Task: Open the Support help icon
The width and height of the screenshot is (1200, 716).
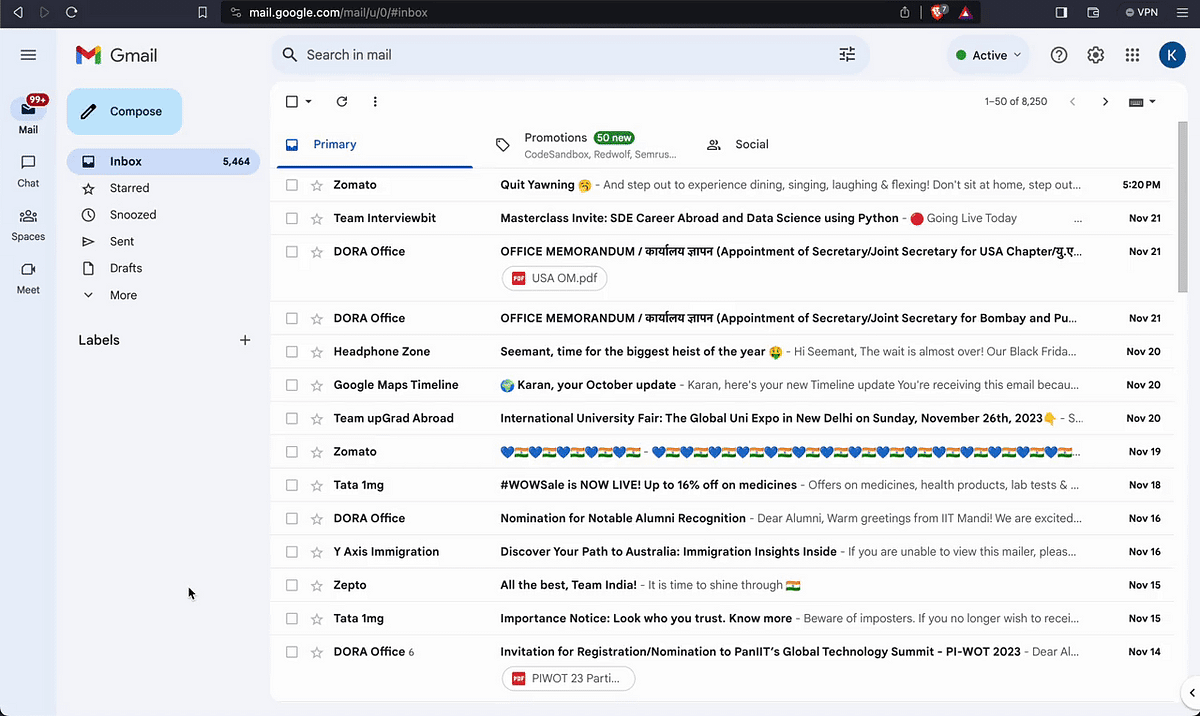Action: [x=1059, y=55]
